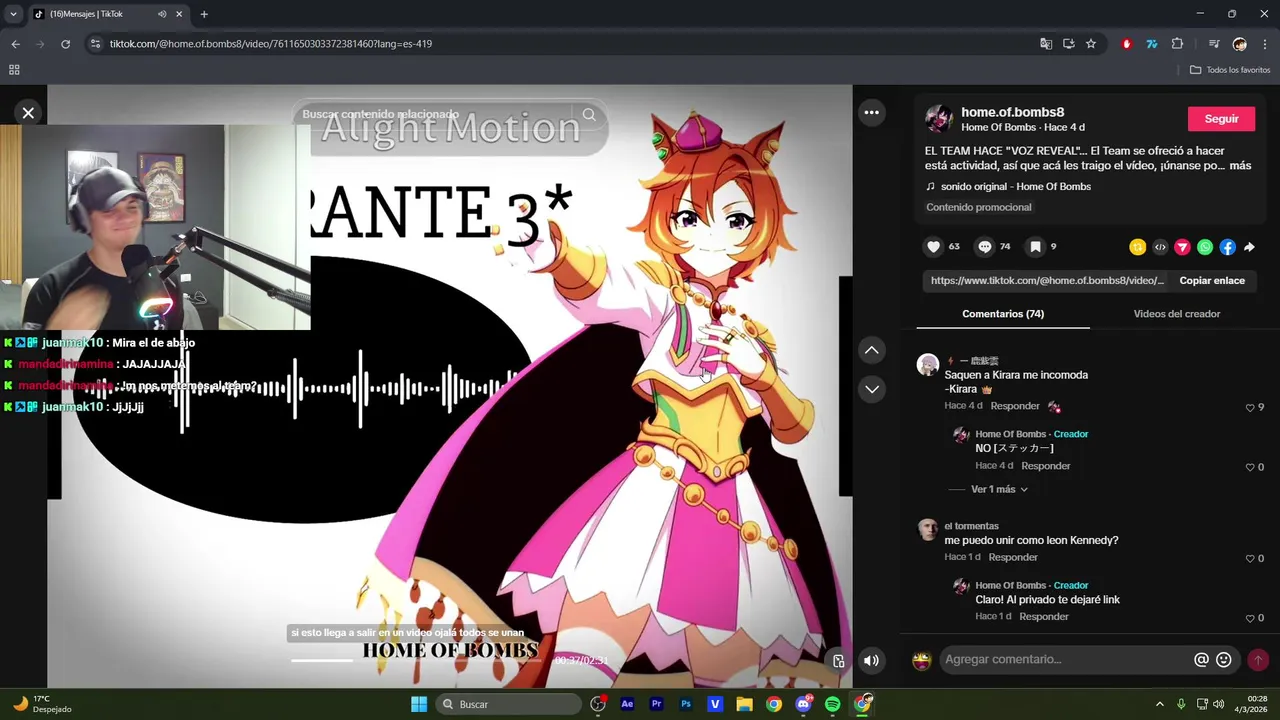This screenshot has width=1280, height=720.
Task: Click the browser address bar URL
Action: (270, 44)
